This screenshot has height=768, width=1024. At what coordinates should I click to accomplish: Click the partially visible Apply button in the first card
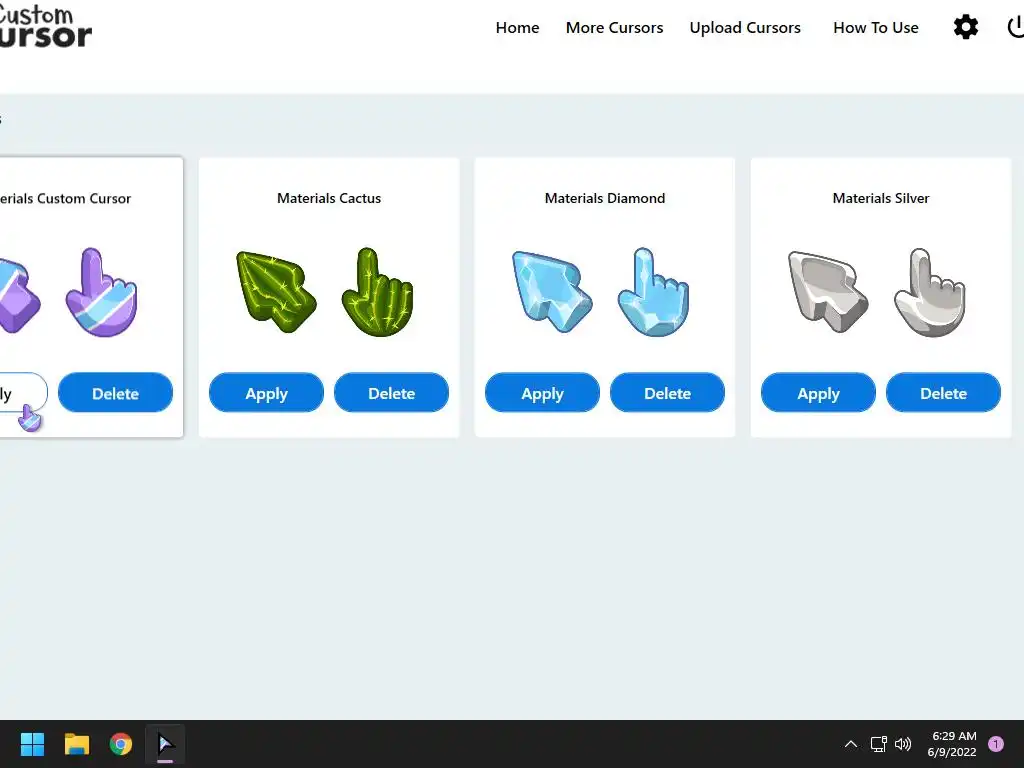[23, 392]
